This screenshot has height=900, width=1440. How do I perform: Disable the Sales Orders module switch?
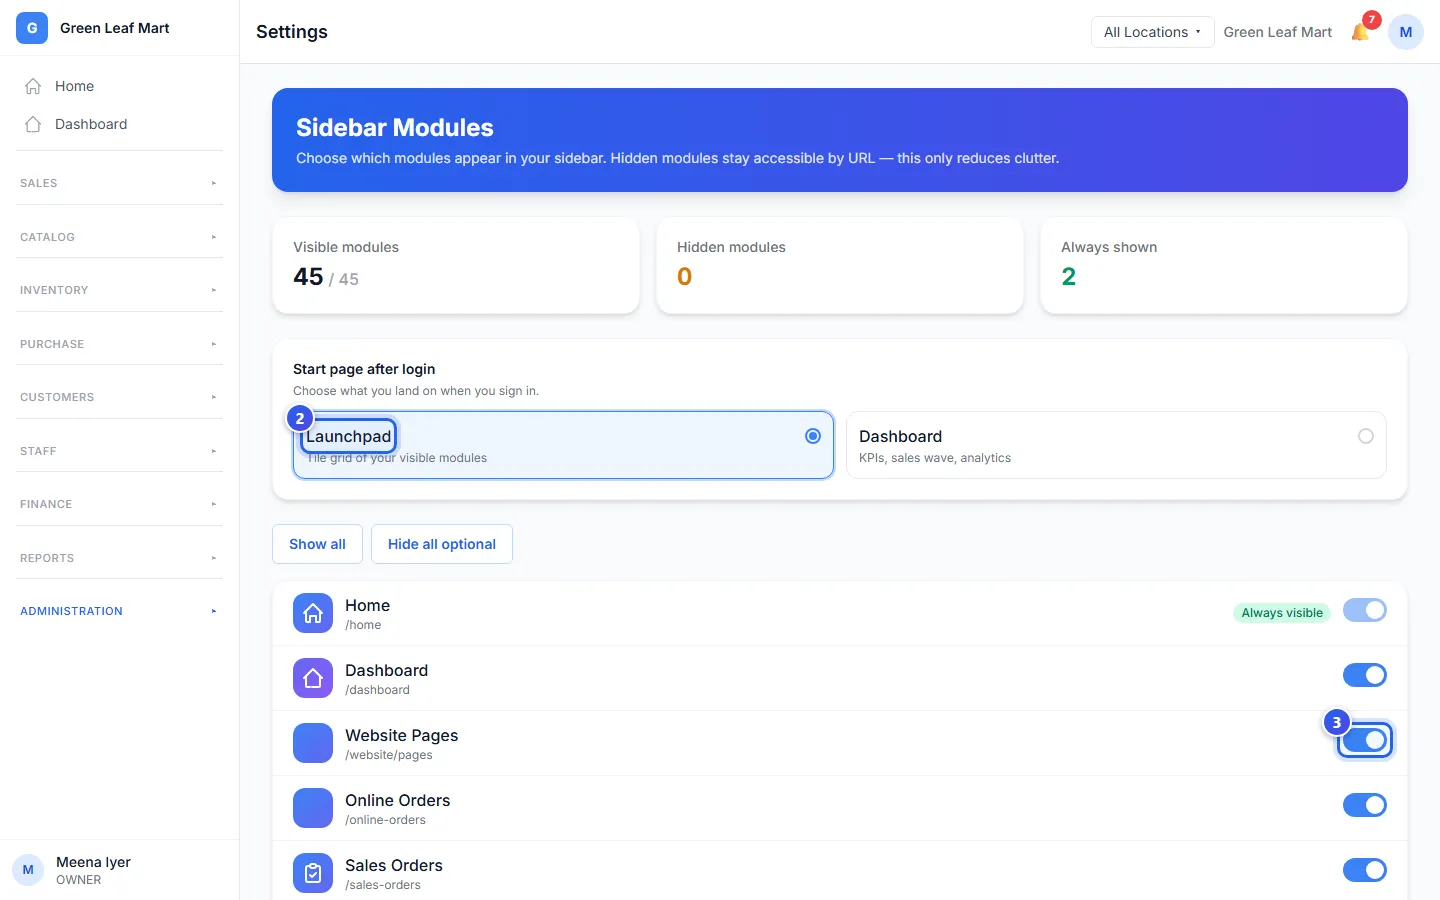(x=1365, y=870)
